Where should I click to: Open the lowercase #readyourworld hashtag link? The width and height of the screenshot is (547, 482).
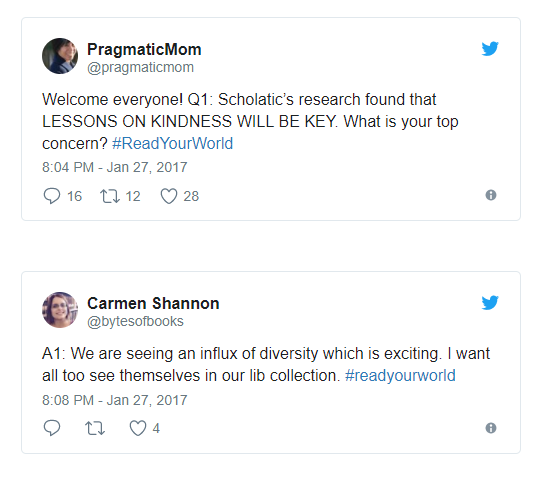tap(400, 376)
